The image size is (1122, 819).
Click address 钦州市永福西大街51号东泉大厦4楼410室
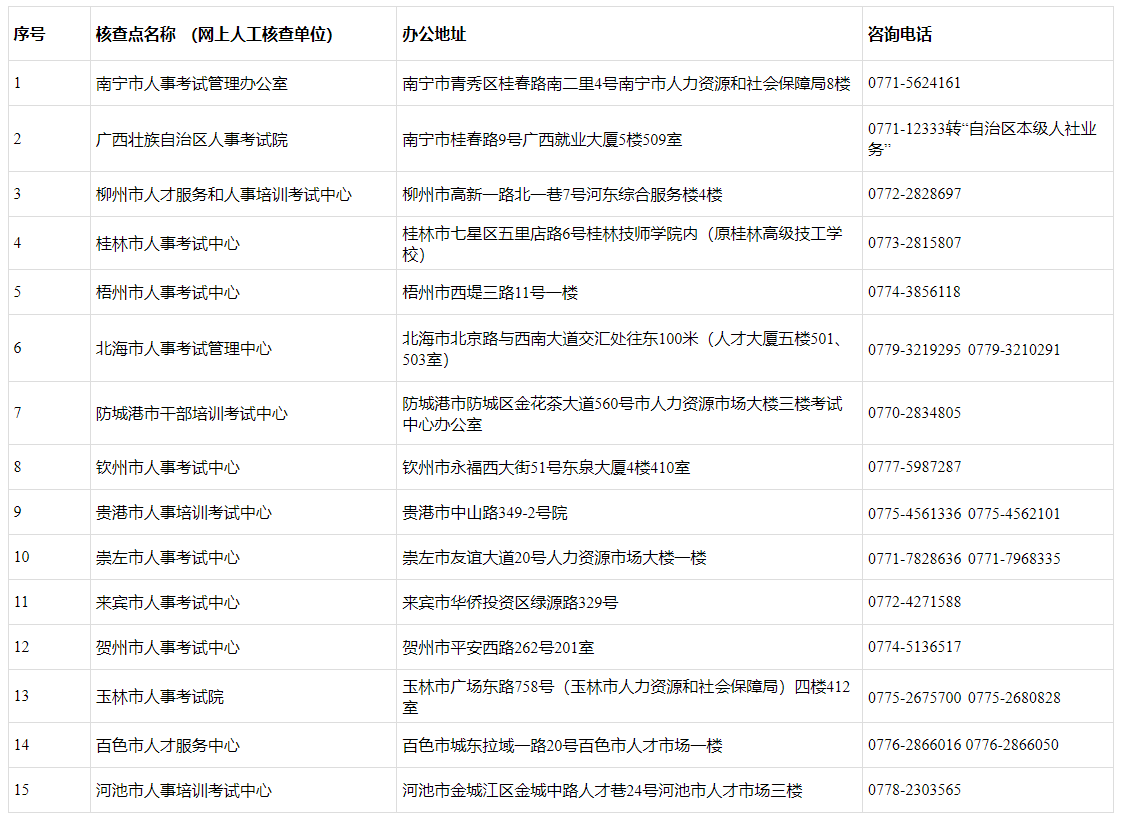546,468
